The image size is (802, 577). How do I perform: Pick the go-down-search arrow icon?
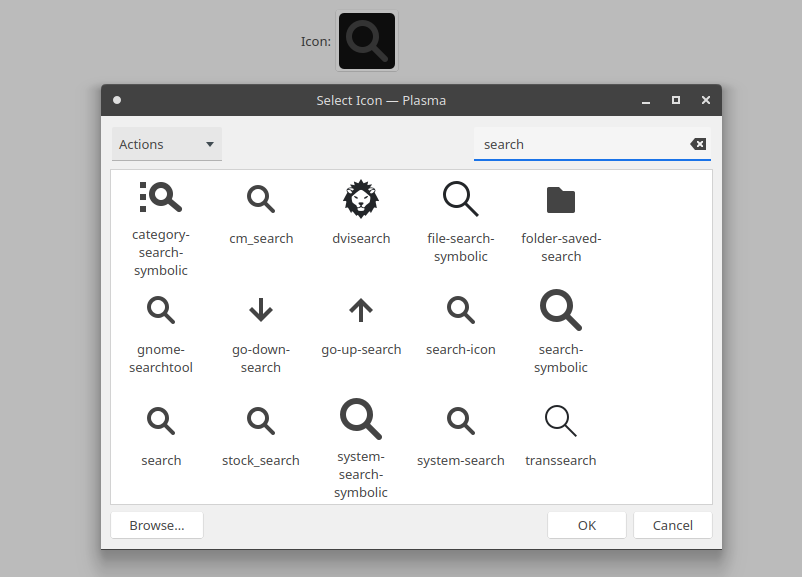[261, 310]
